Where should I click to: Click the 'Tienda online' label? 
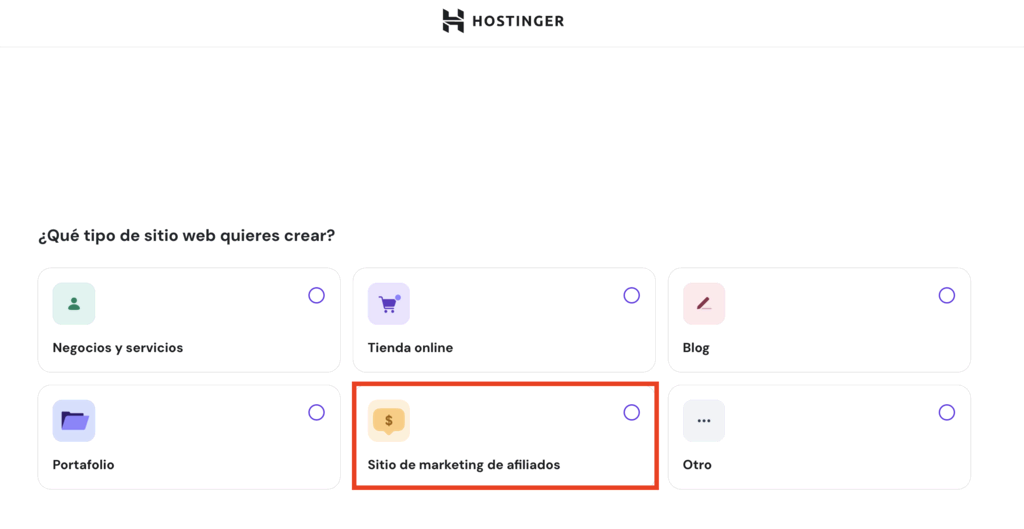click(410, 347)
